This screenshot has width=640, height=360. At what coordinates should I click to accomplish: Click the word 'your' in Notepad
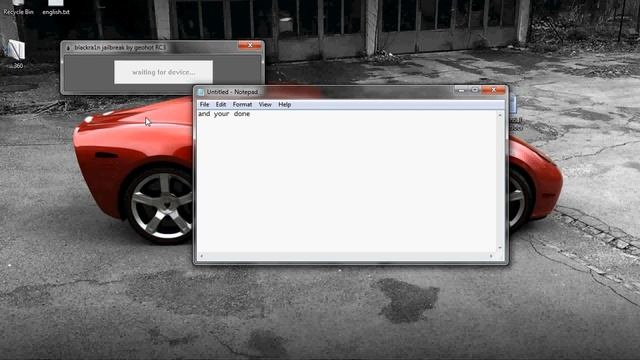(221, 114)
